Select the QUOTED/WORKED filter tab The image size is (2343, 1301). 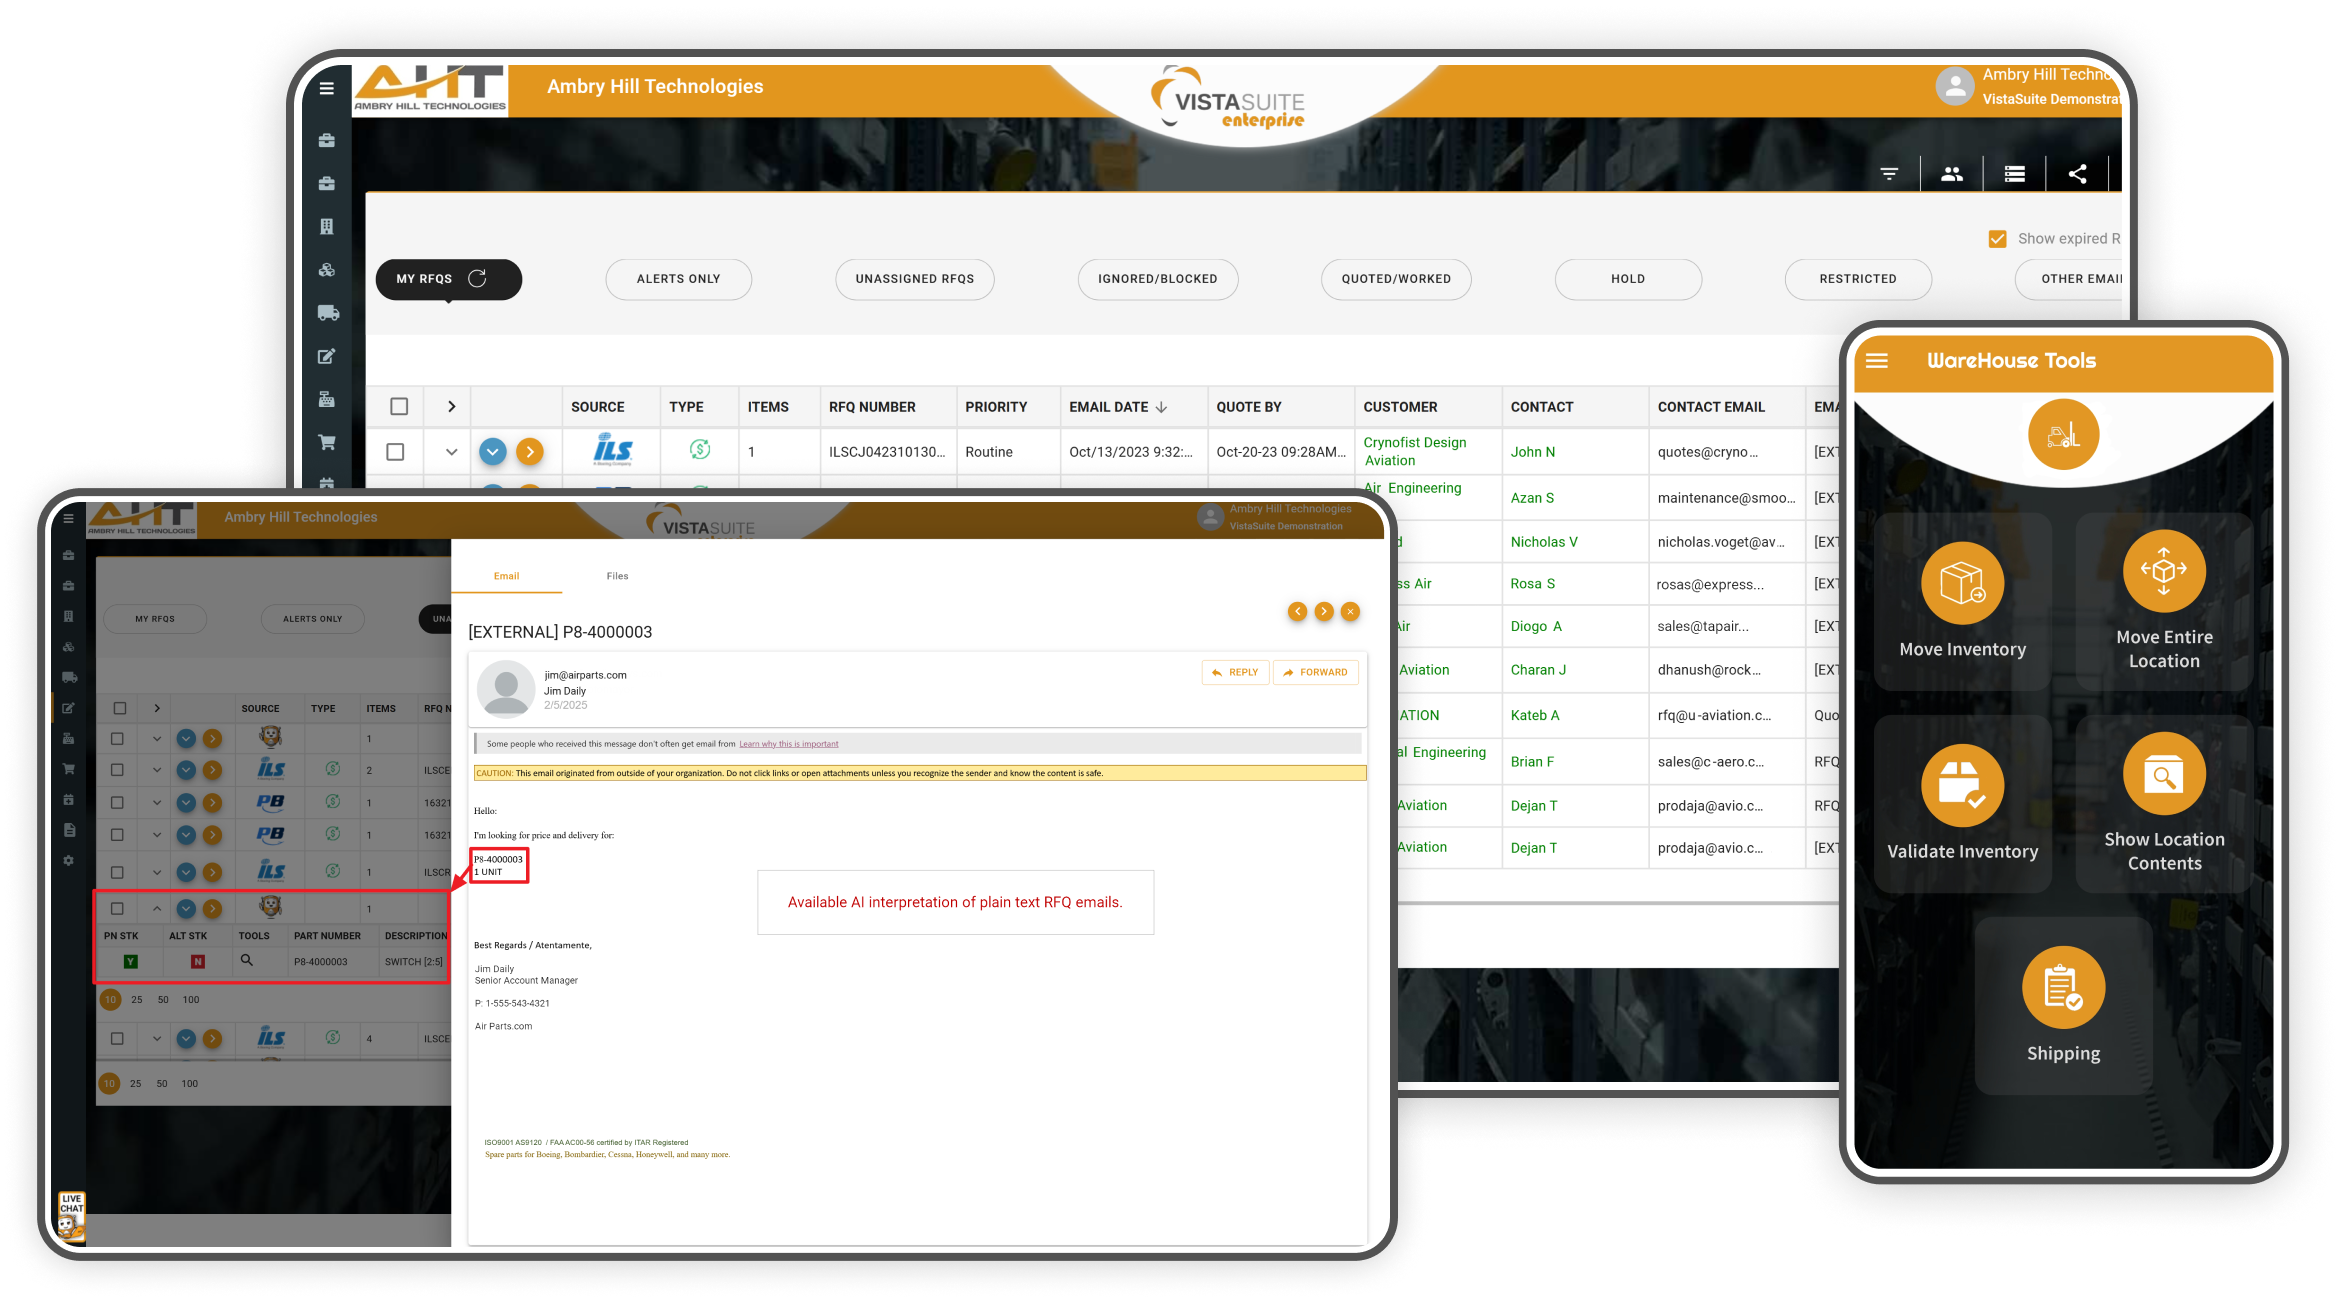pyautogui.click(x=1396, y=279)
